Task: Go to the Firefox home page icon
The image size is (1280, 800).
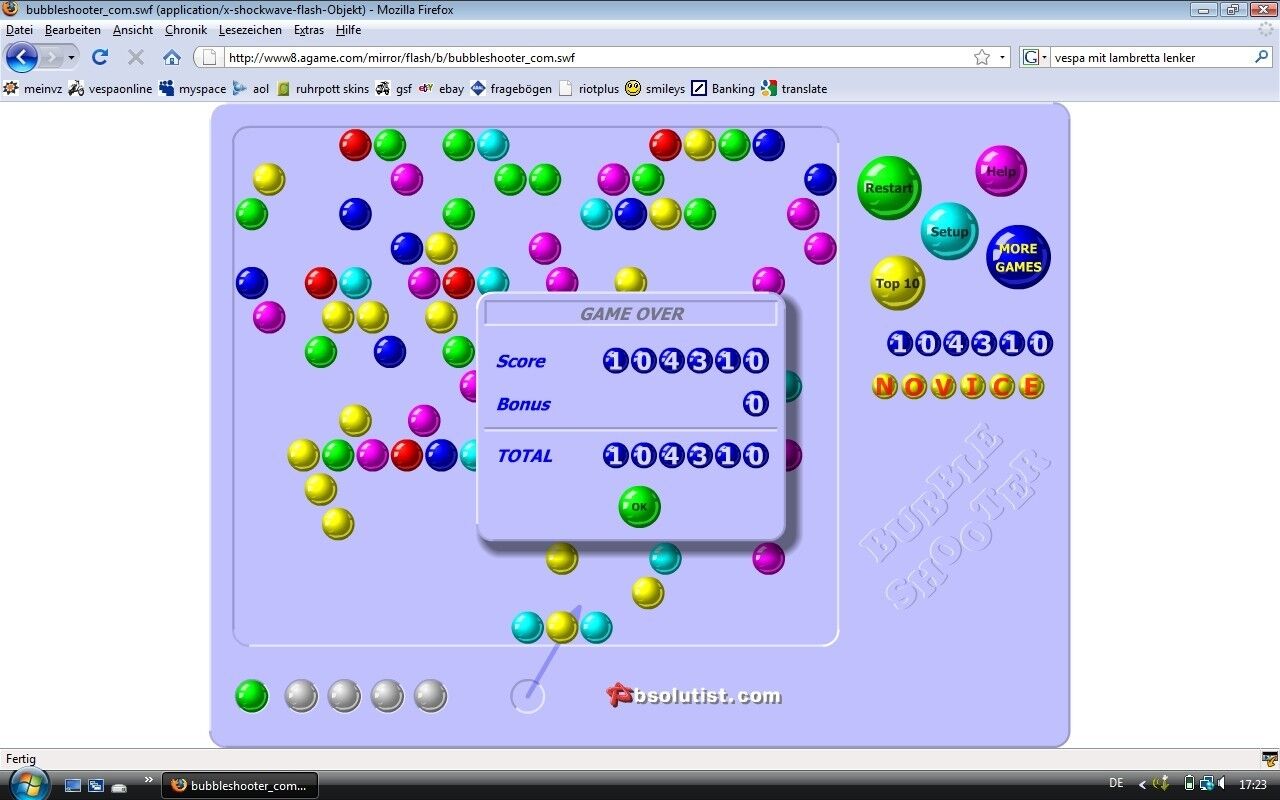Action: pyautogui.click(x=172, y=57)
